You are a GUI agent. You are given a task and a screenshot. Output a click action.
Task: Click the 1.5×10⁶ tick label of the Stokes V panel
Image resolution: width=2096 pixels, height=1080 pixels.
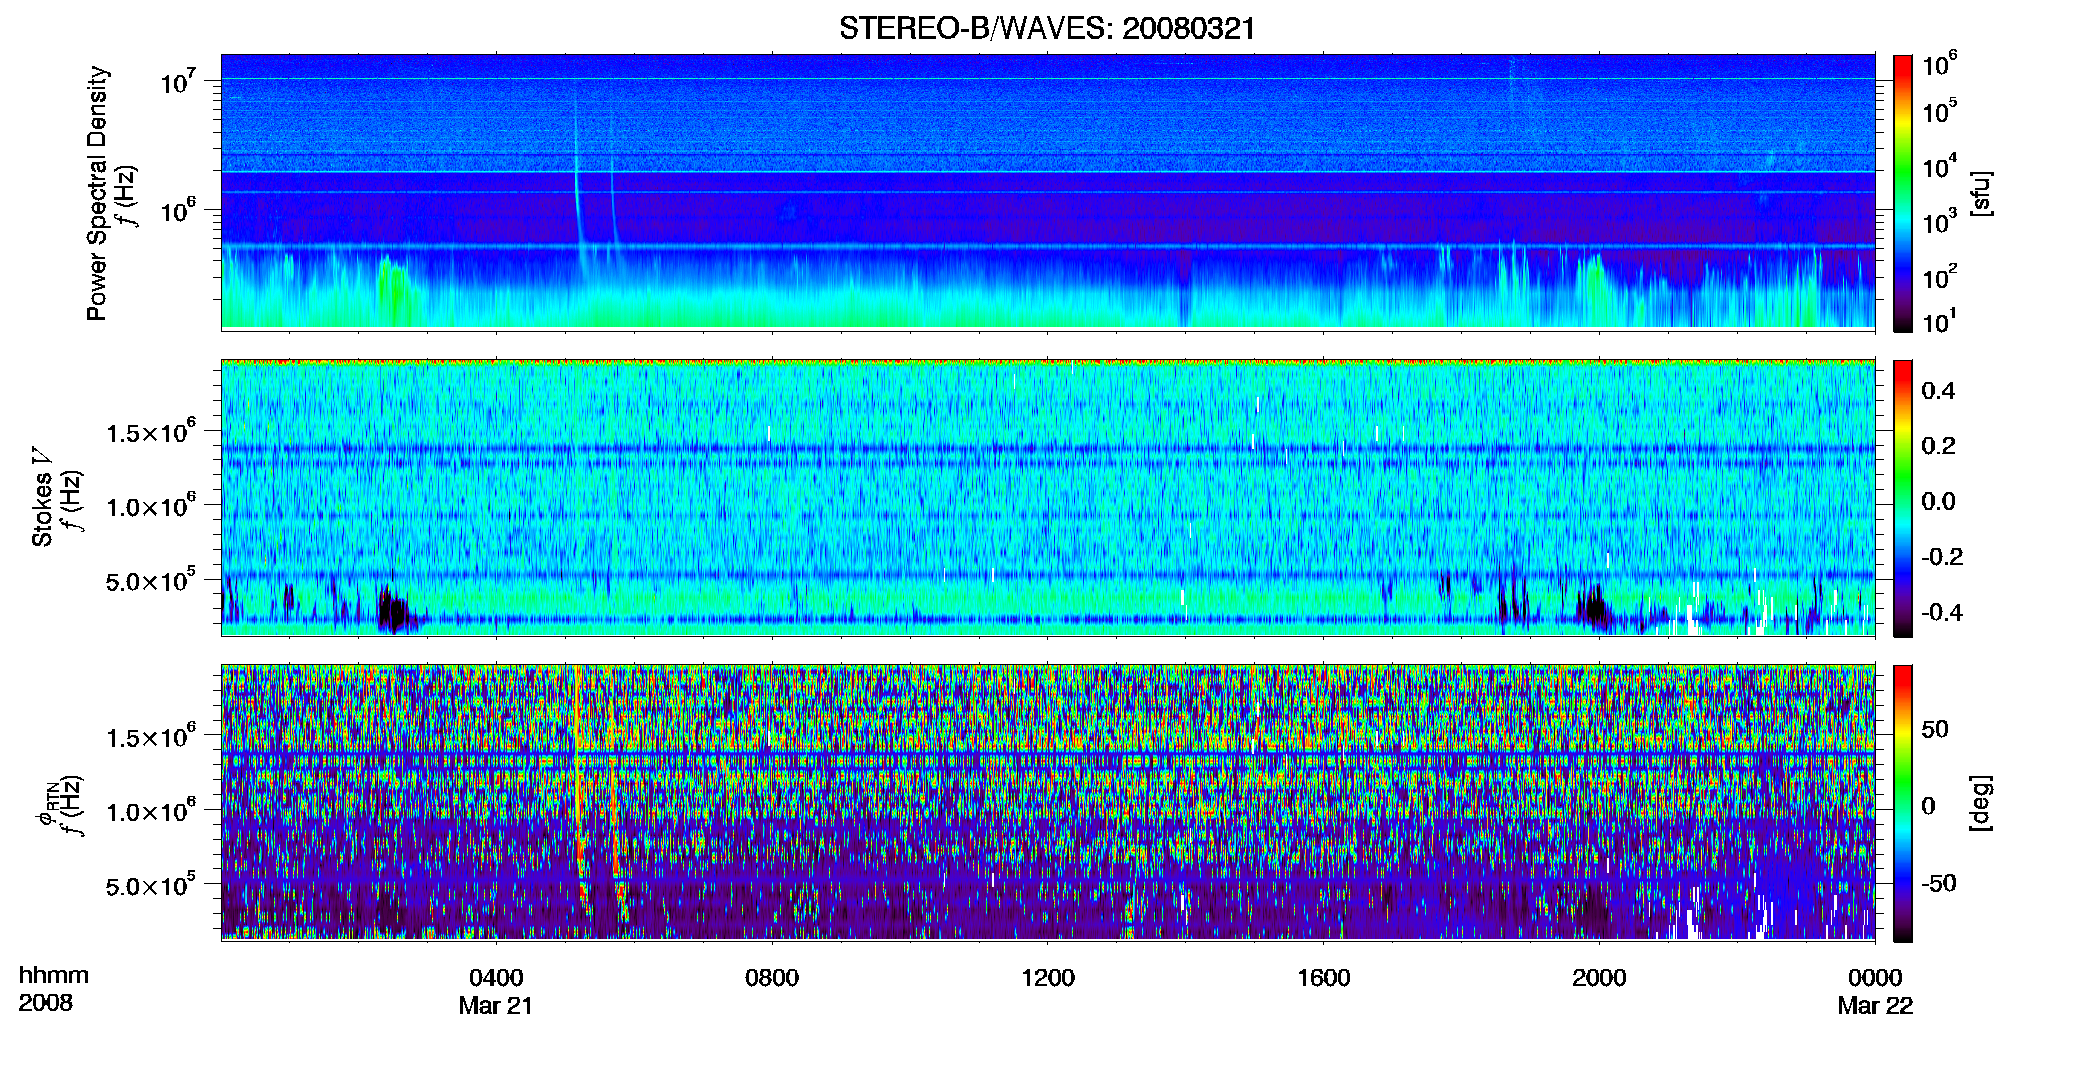click(x=151, y=432)
